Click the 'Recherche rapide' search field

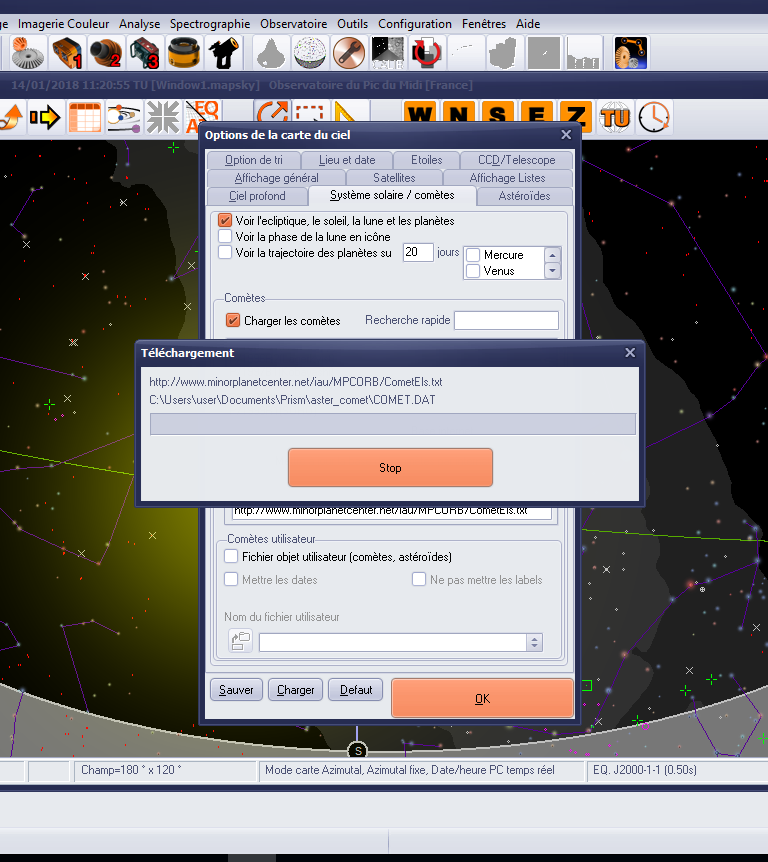click(x=505, y=320)
